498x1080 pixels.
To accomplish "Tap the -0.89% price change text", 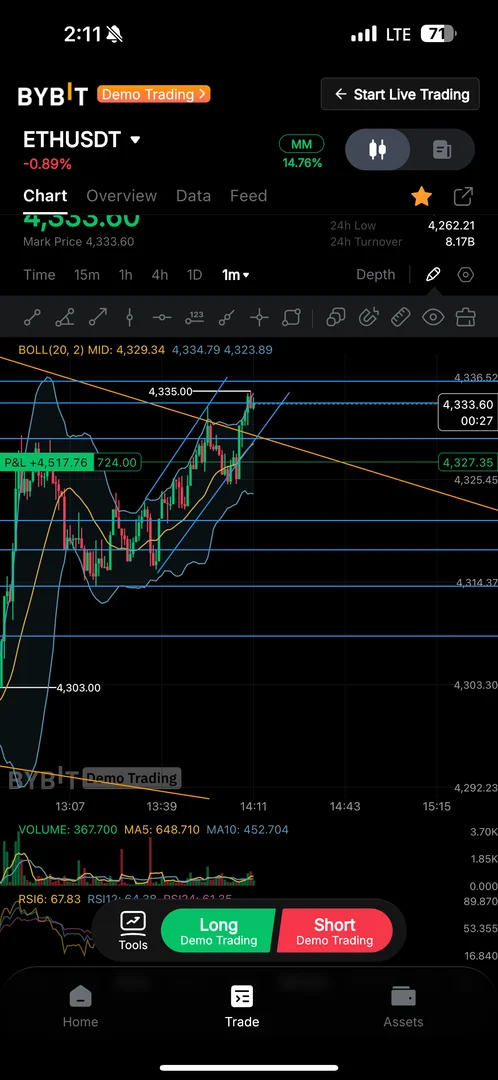I will click(x=47, y=164).
